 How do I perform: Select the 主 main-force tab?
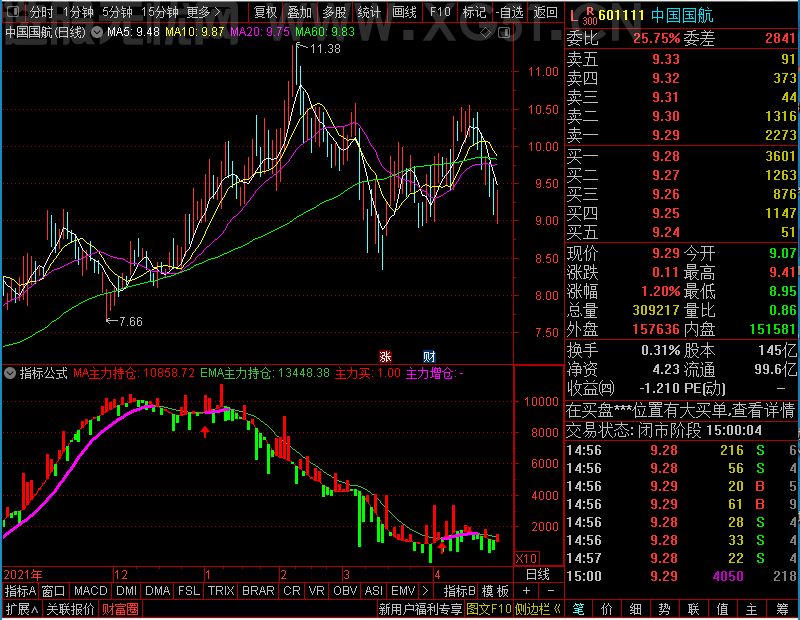click(x=752, y=609)
